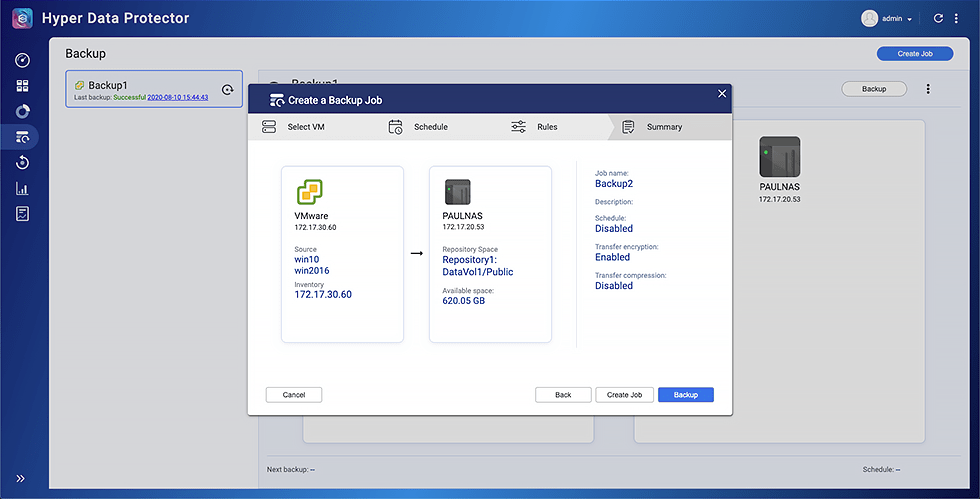Click the admin user avatar
This screenshot has height=499, width=980.
point(869,18)
